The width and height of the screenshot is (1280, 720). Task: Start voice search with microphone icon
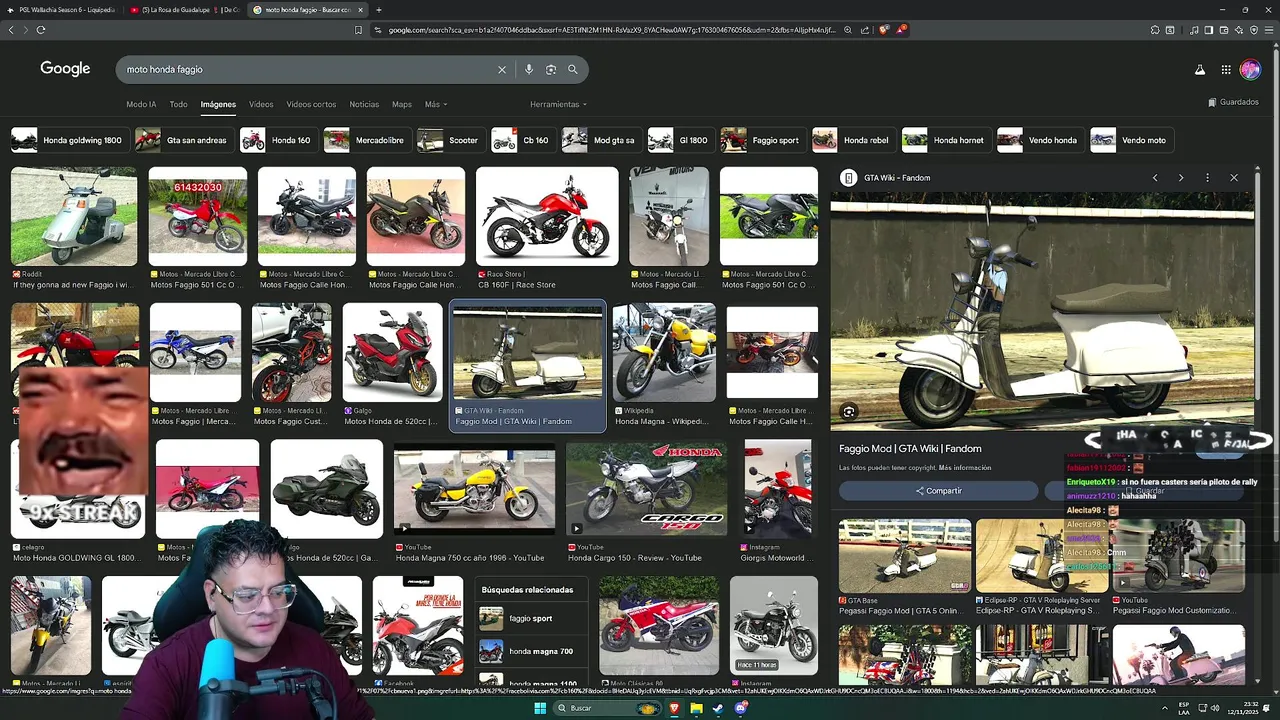click(529, 69)
